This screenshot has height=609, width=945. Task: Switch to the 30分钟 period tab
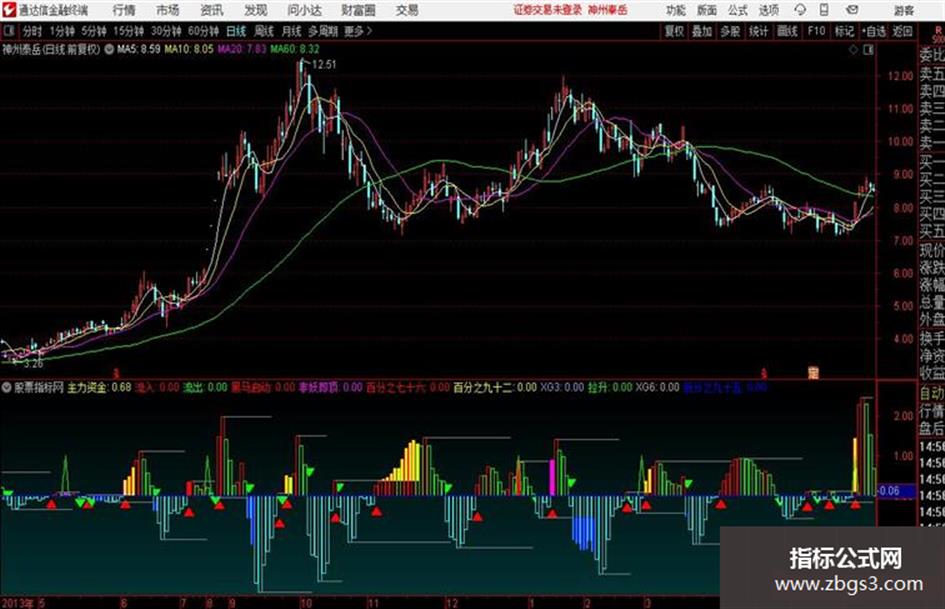coord(166,31)
